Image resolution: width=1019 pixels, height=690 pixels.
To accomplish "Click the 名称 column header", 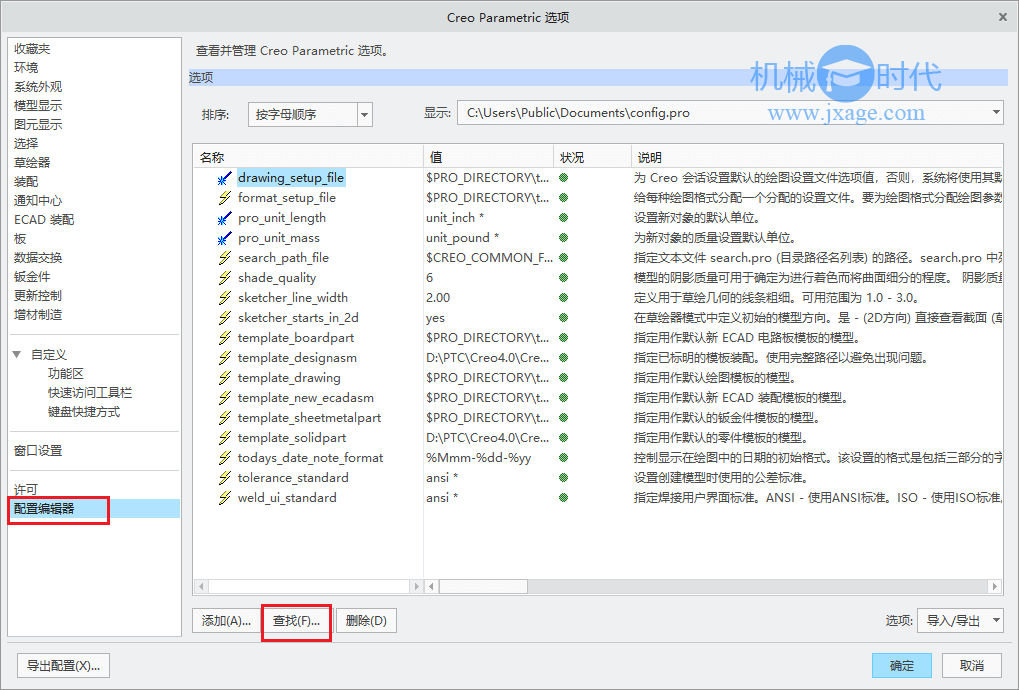I will pyautogui.click(x=309, y=157).
